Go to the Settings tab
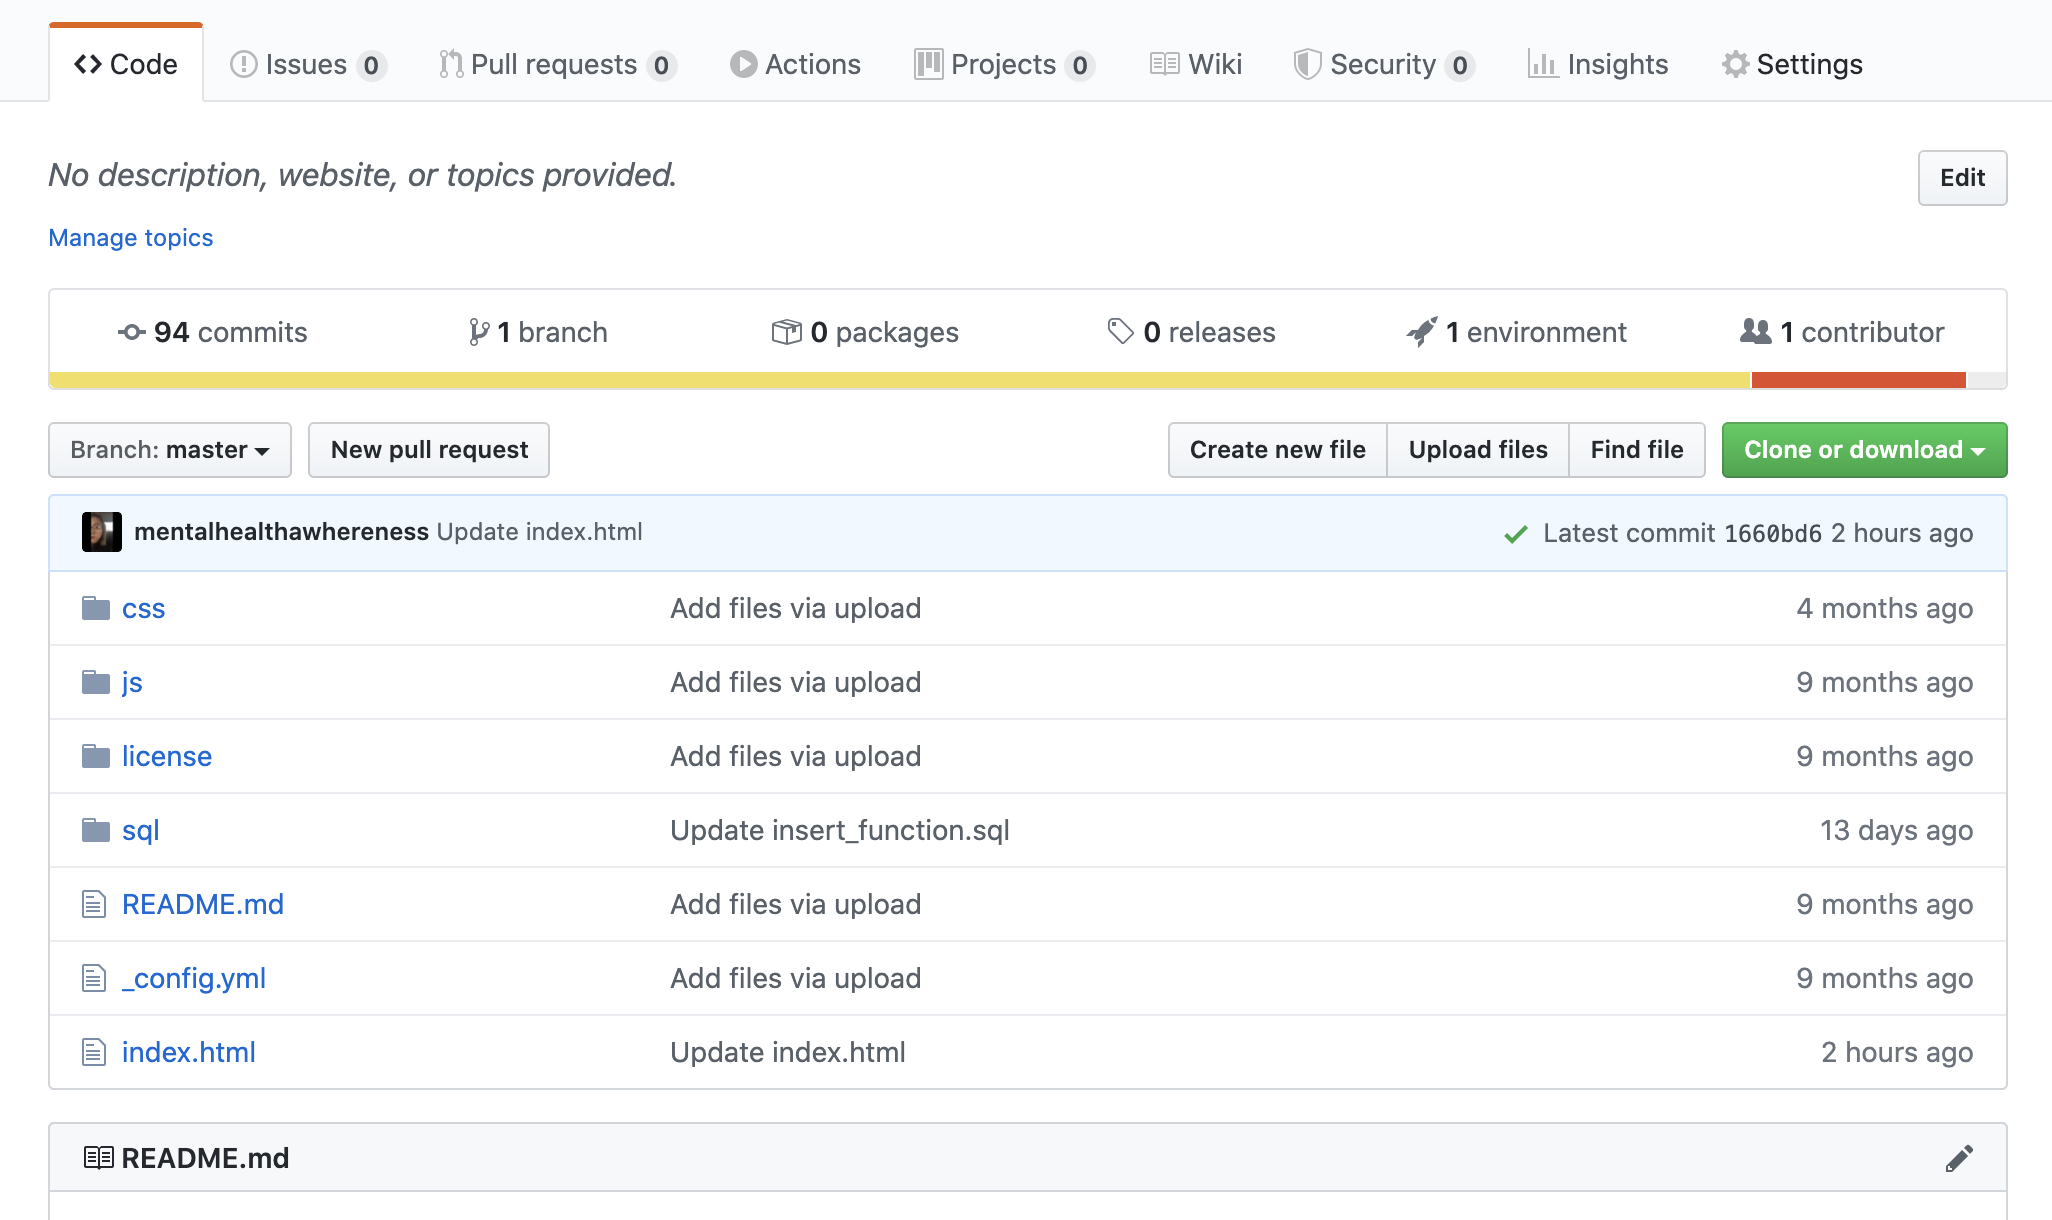Viewport: 2052px width, 1220px height. point(1792,64)
